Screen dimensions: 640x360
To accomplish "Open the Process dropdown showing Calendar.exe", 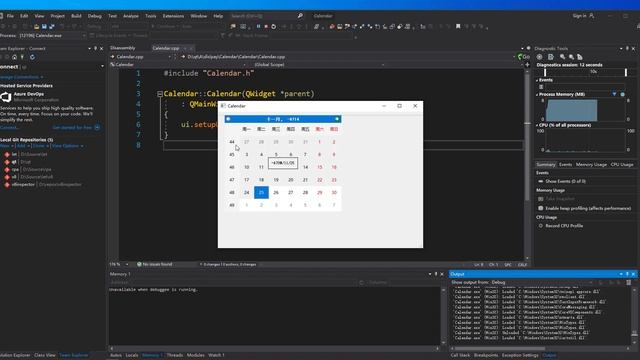I will tap(53, 36).
